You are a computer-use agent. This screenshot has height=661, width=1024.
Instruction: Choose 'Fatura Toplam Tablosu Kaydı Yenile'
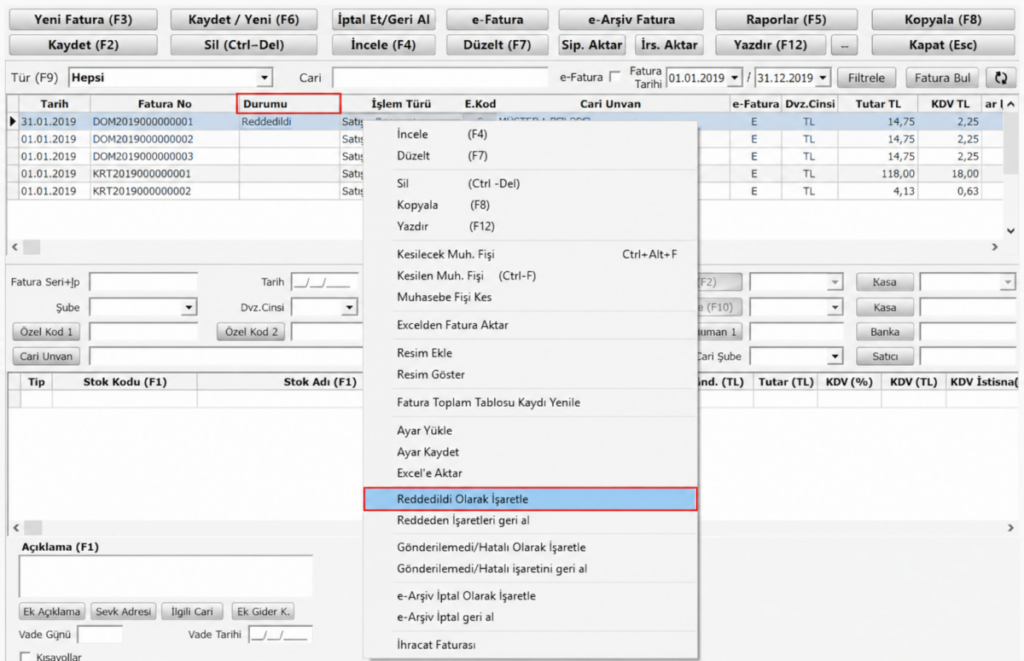488,402
